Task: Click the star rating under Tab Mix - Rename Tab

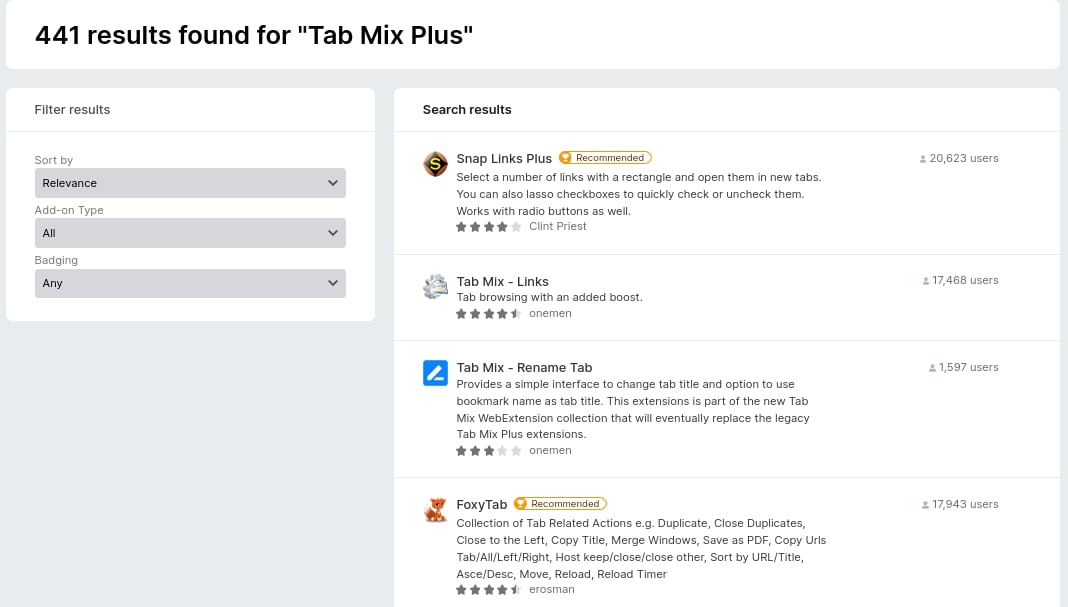Action: (x=488, y=451)
